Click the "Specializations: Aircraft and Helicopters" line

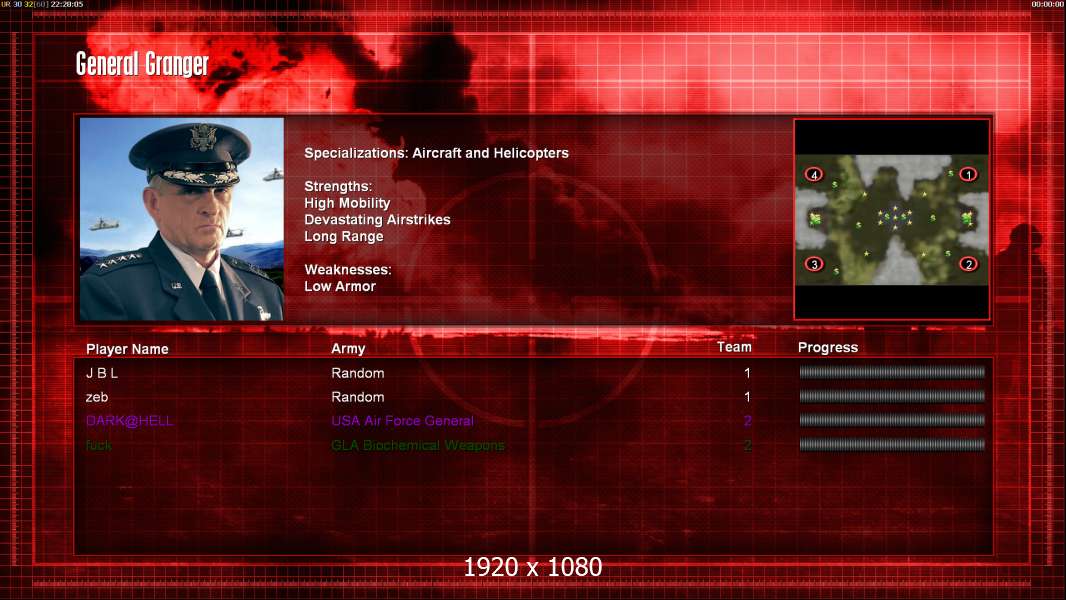436,153
